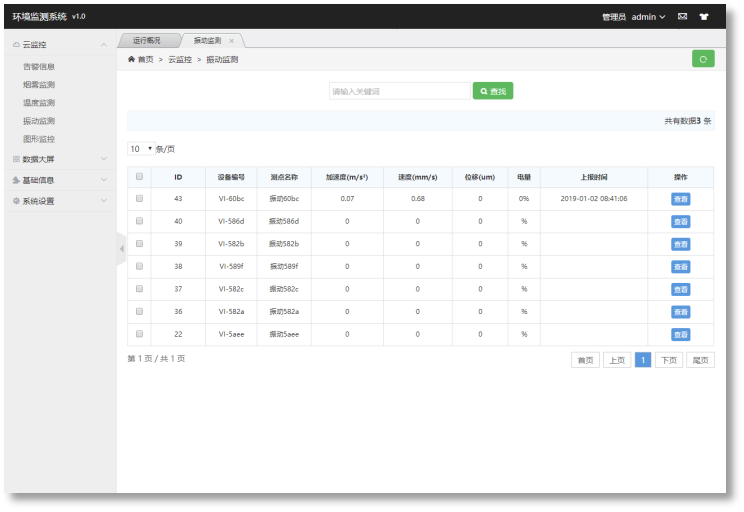Click the t-shirt theme icon

pos(703,17)
